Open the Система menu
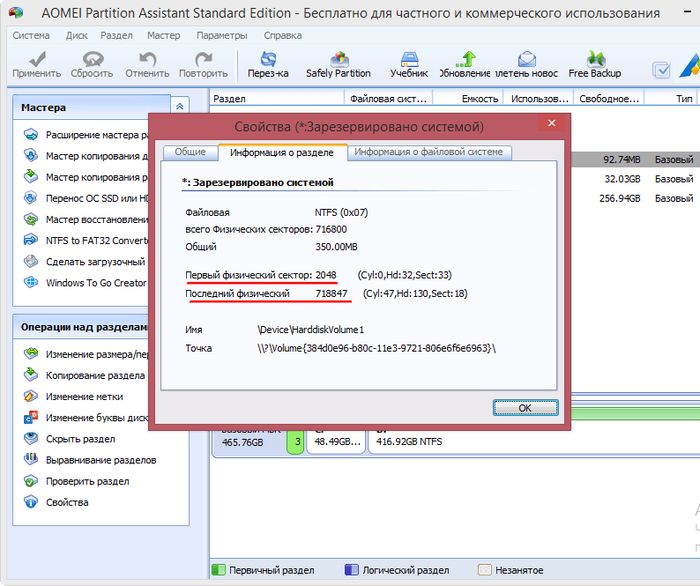700x586 pixels. coord(32,35)
